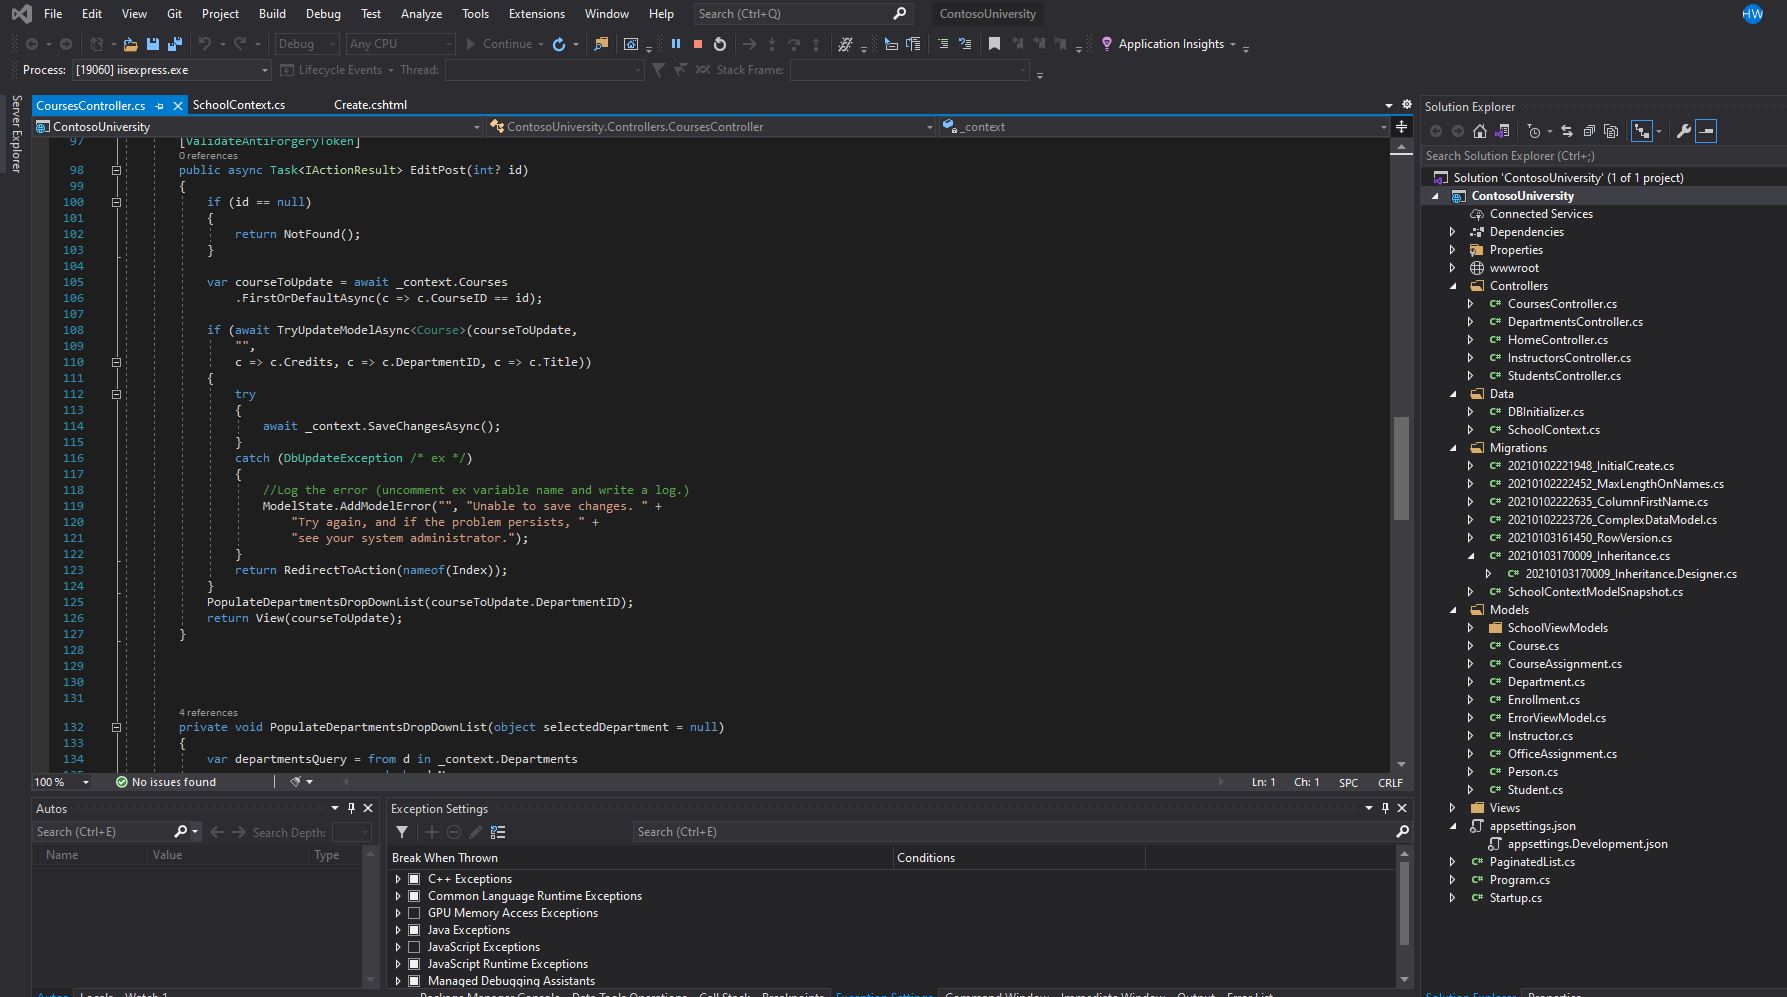1787x997 pixels.
Task: Click the No issues found status indicator
Action: click(166, 782)
